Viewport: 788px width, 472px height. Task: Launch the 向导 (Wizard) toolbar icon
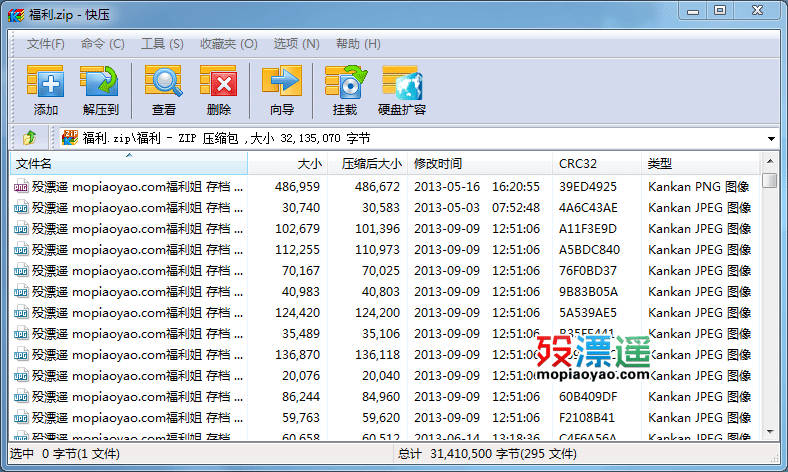point(282,81)
